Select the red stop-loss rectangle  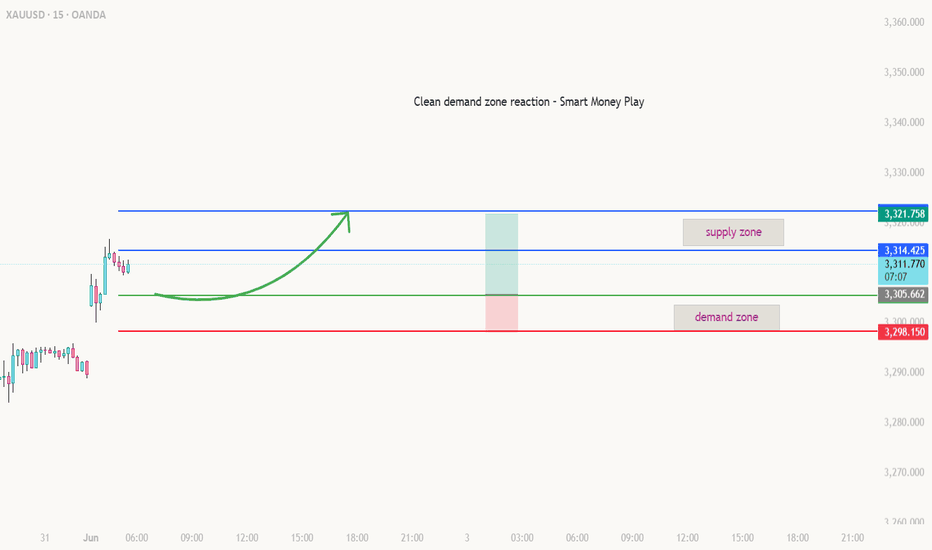pos(502,312)
